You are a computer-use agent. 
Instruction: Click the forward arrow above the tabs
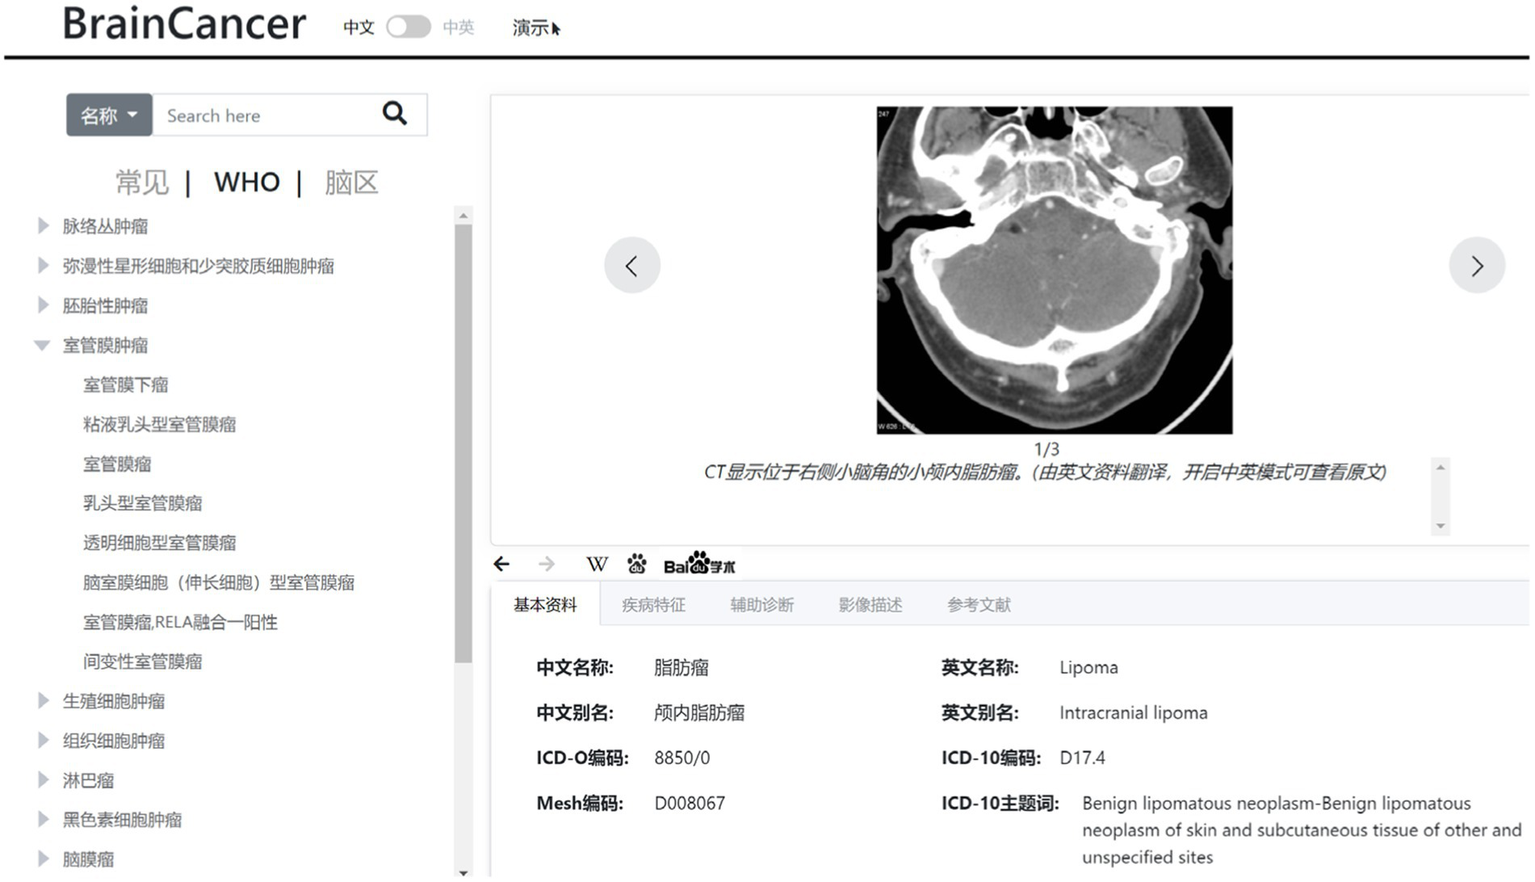pos(546,565)
